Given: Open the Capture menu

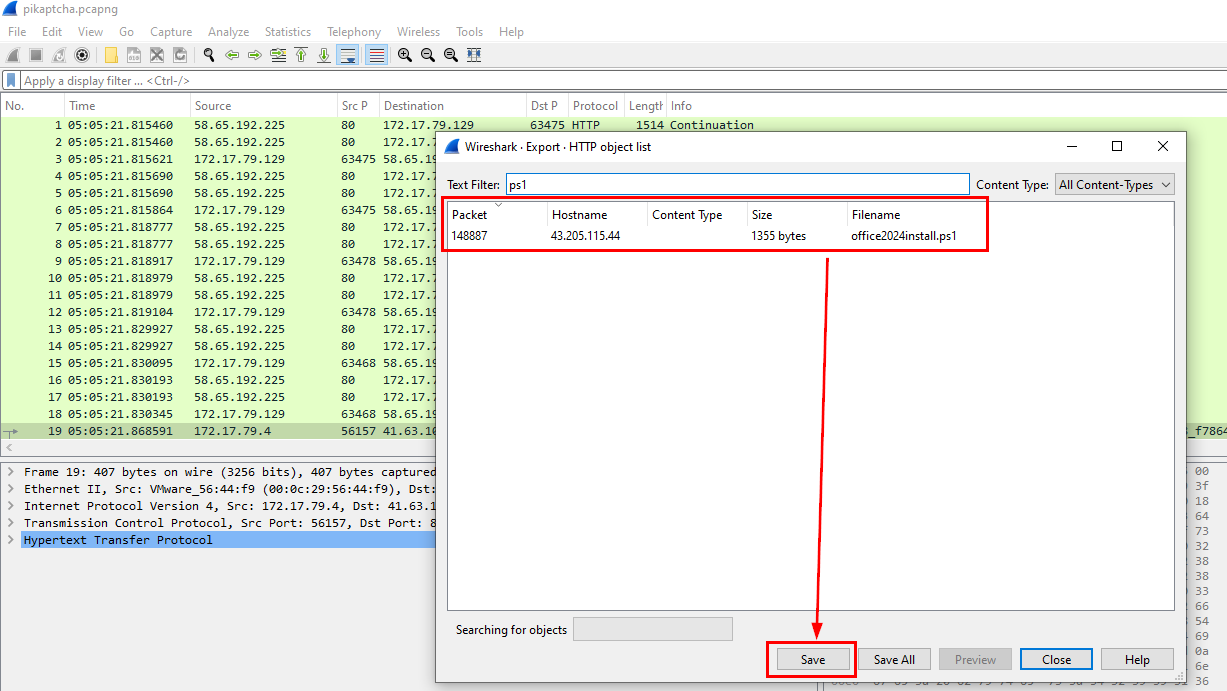Looking at the screenshot, I should tap(171, 32).
